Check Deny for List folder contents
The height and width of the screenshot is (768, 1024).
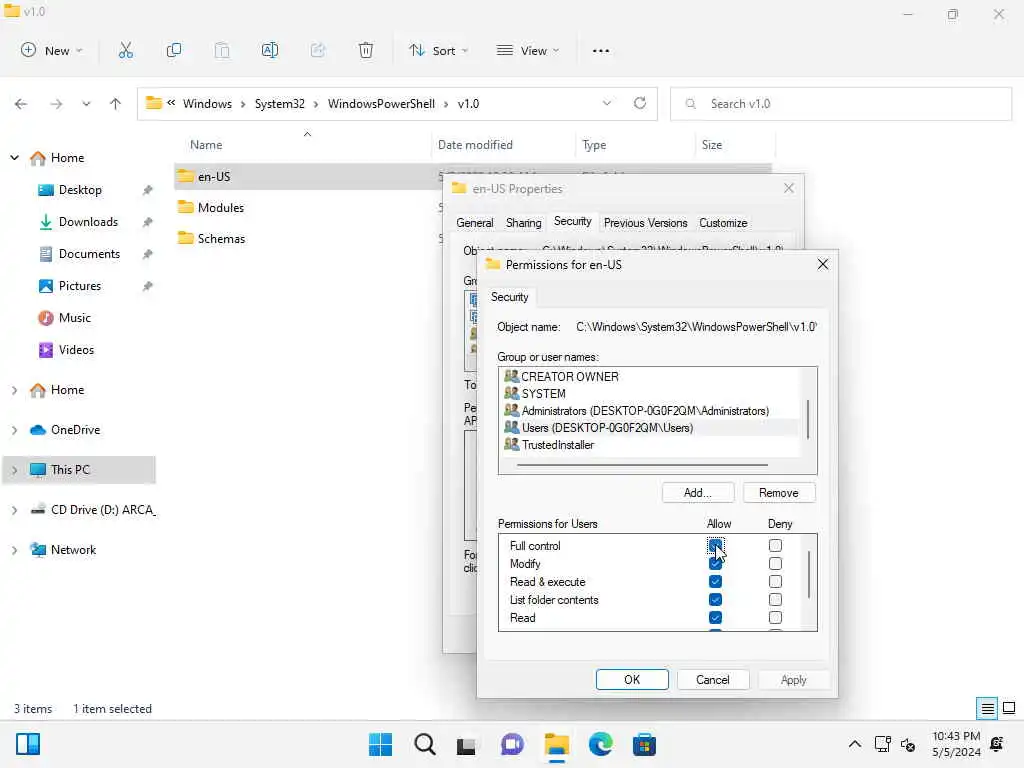click(x=775, y=600)
